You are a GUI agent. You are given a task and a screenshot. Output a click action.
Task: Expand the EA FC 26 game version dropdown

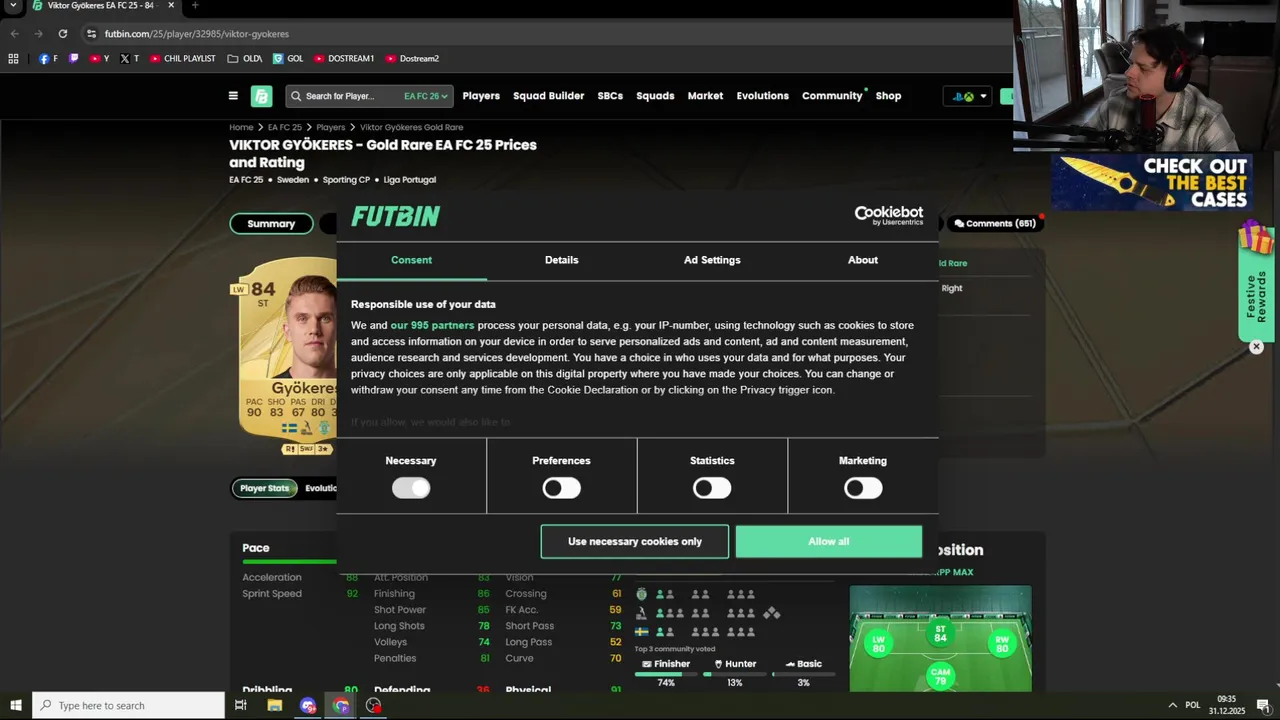point(425,96)
